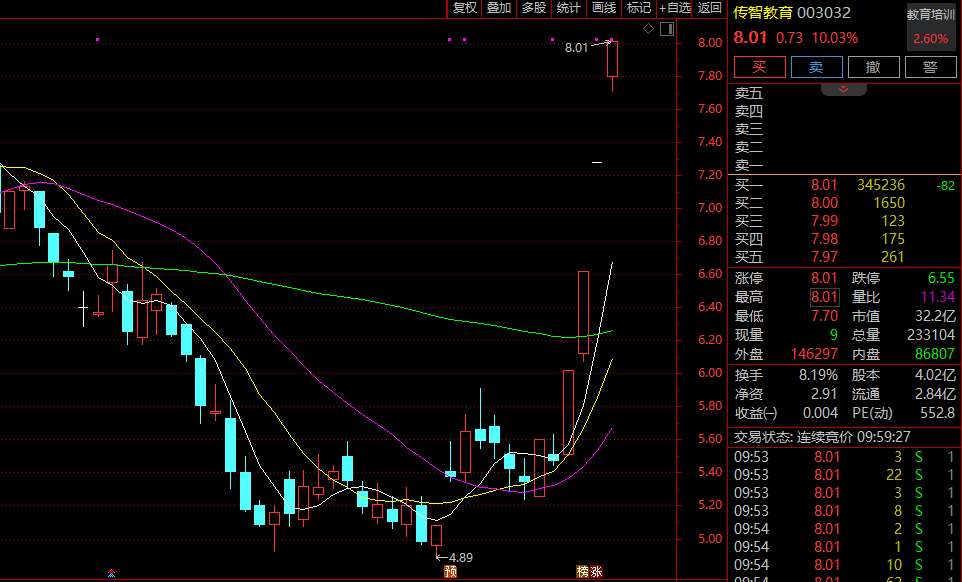Click the blue 卖 sell button

point(817,67)
